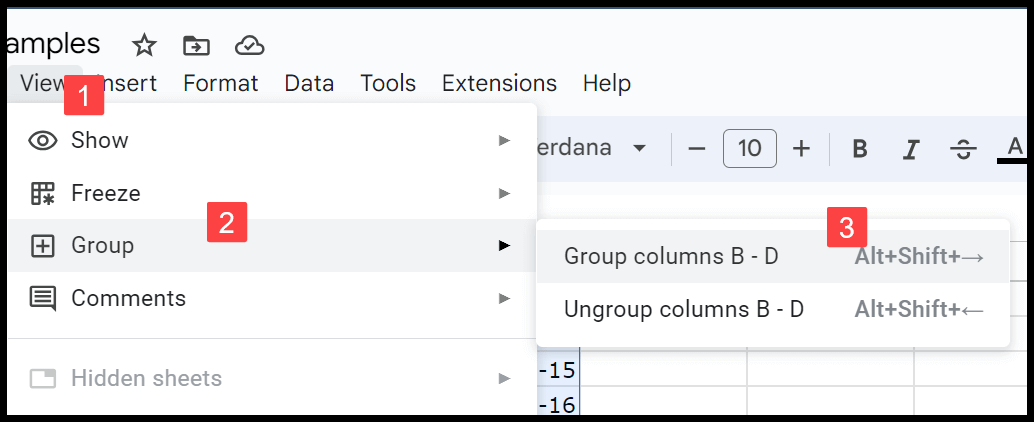
Task: Open the Help menu
Action: pos(607,84)
